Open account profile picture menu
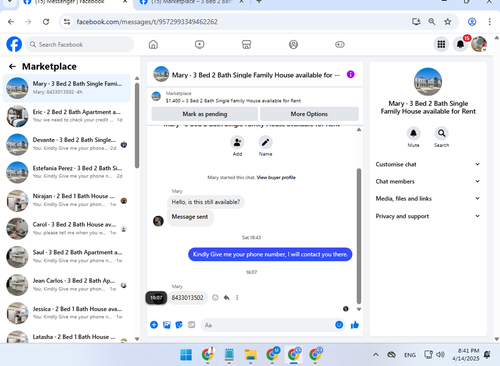500x366 pixels. pos(479,44)
